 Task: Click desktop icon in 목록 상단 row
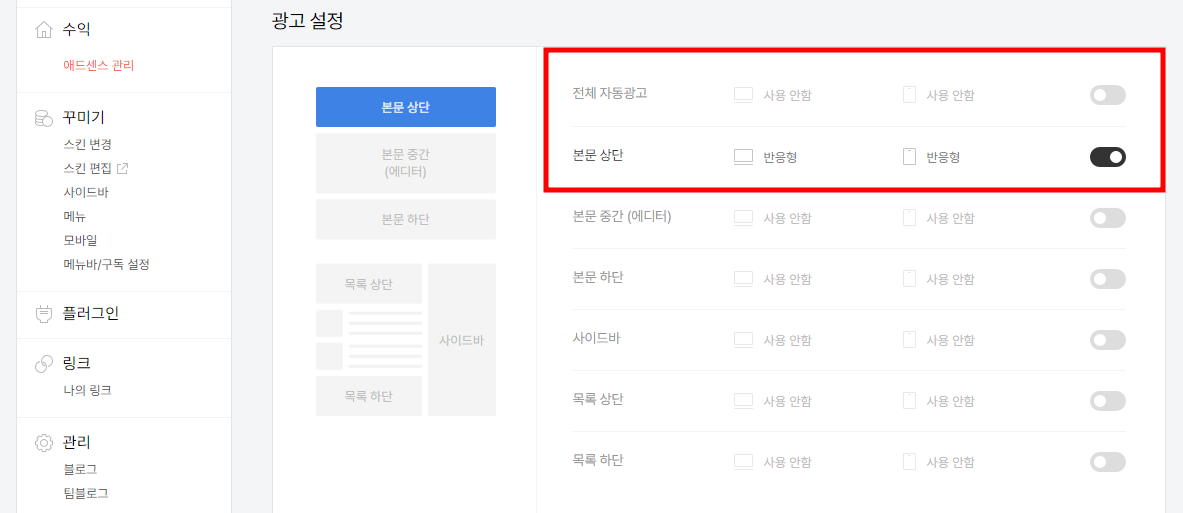click(x=744, y=401)
